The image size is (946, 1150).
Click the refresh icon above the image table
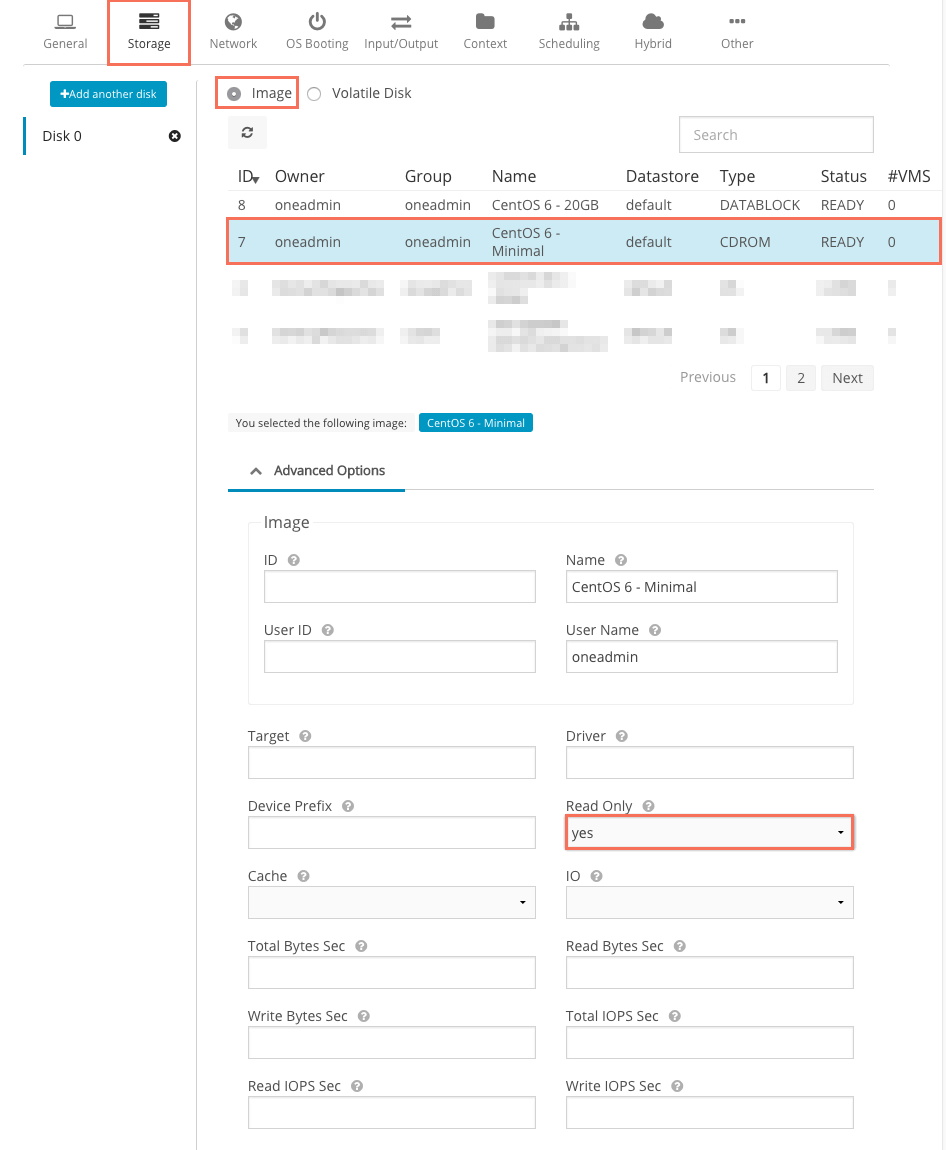[x=247, y=132]
